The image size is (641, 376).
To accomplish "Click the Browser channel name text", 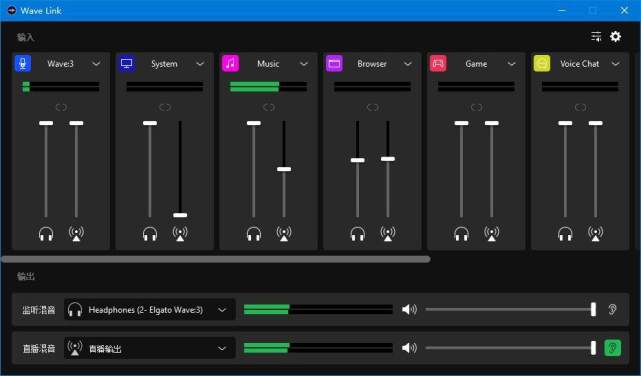I will [x=372, y=64].
